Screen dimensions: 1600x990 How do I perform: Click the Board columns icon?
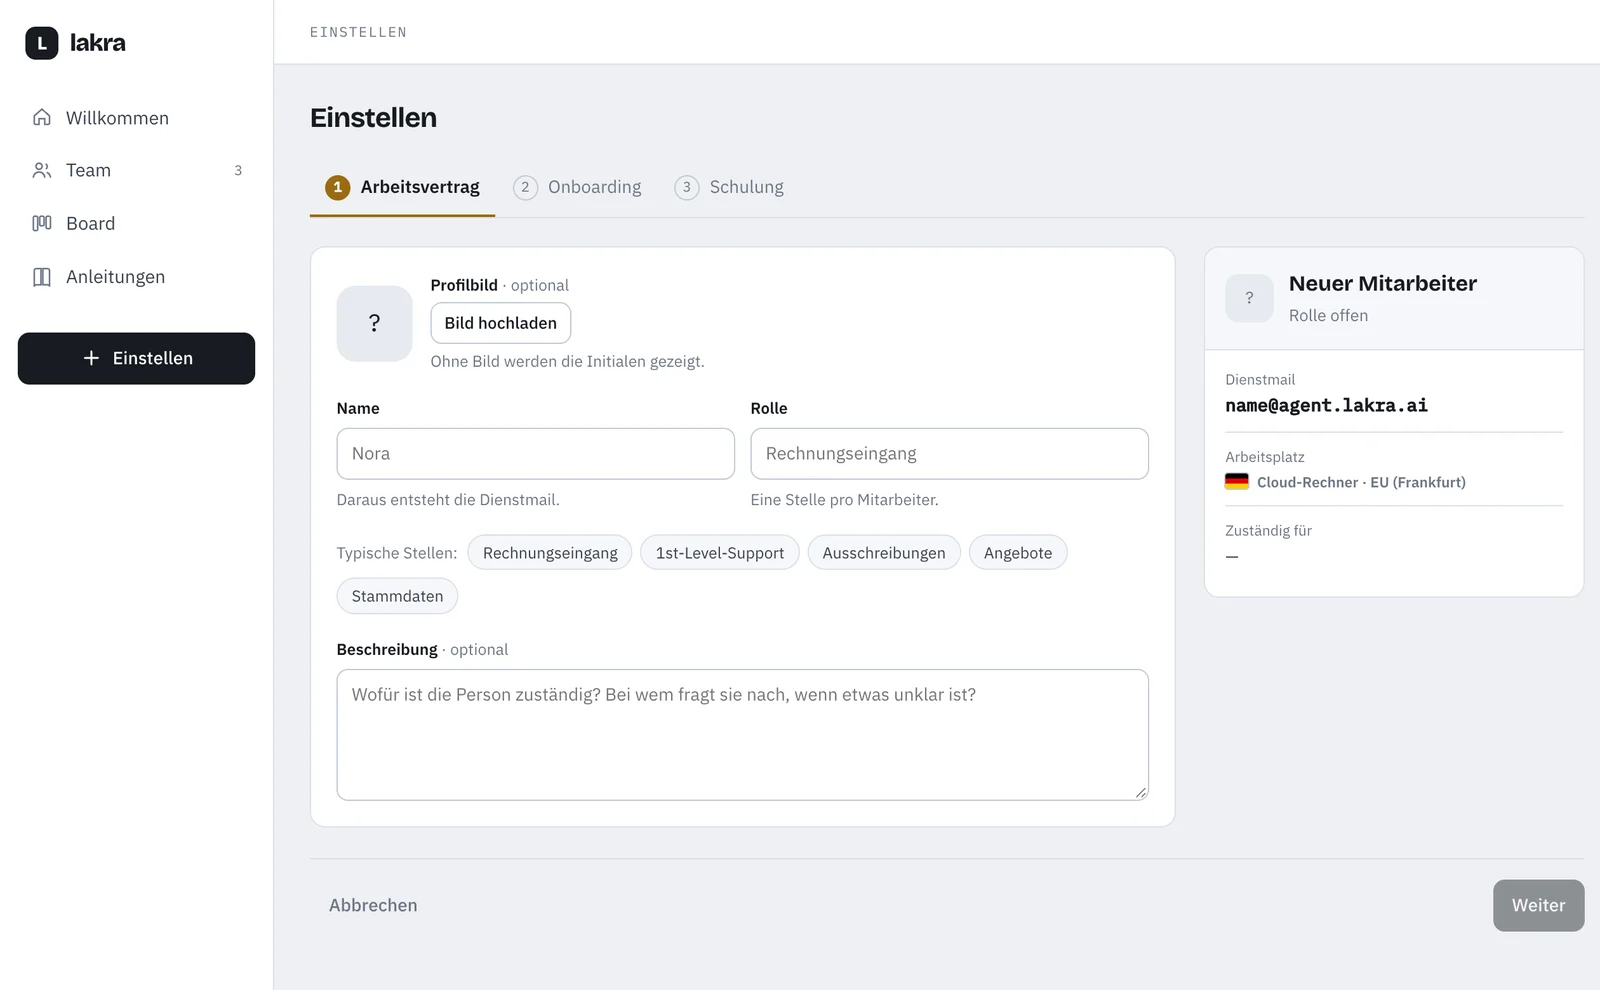click(x=42, y=223)
